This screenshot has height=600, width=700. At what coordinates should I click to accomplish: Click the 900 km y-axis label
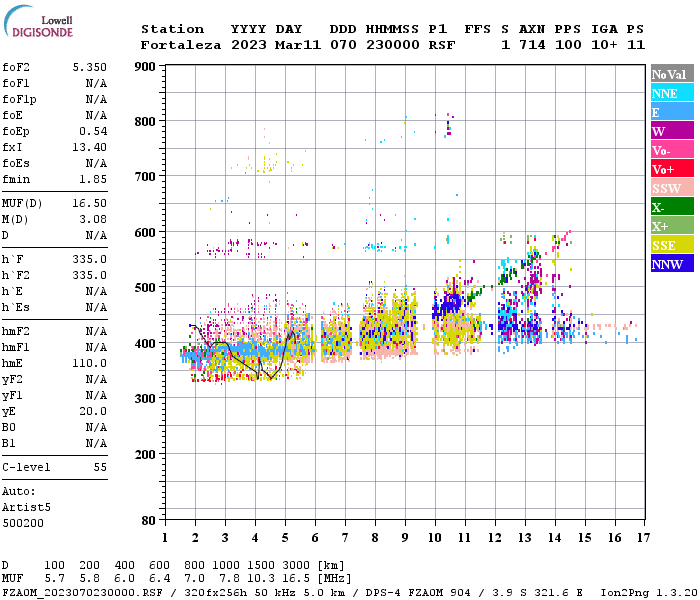coord(145,67)
